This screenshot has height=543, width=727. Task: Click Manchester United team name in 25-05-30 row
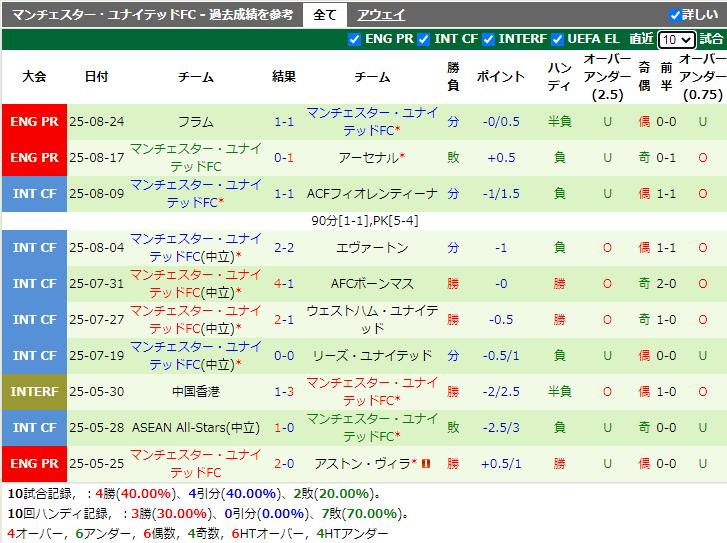pyautogui.click(x=372, y=391)
